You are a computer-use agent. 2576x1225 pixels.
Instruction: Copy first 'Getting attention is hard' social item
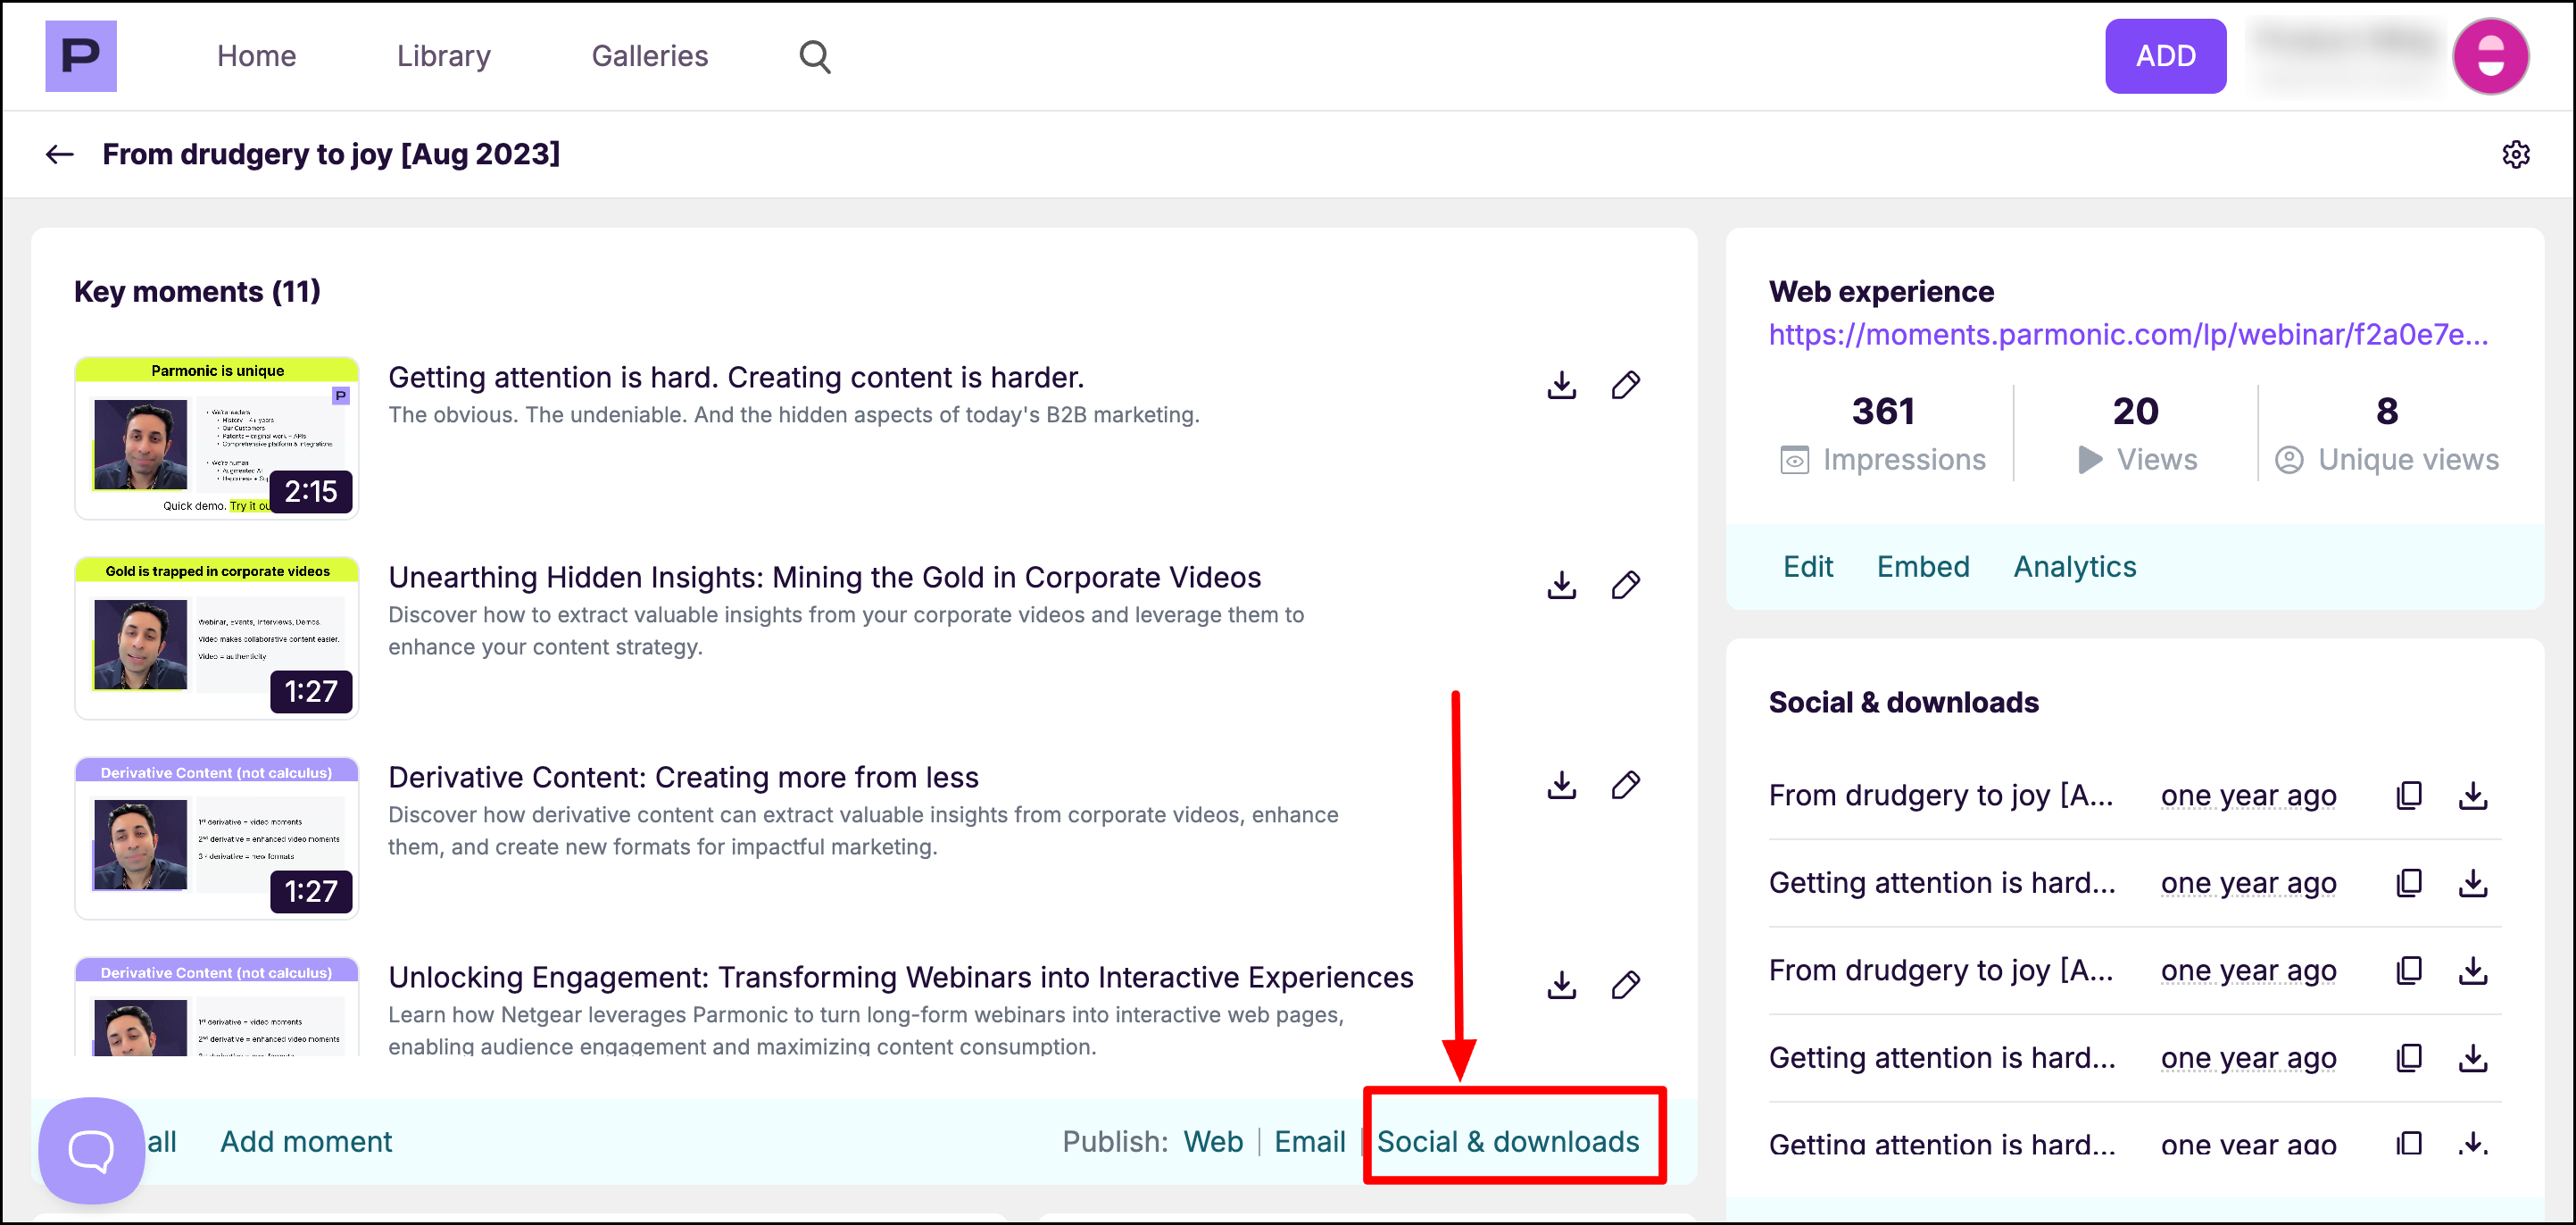click(2409, 883)
